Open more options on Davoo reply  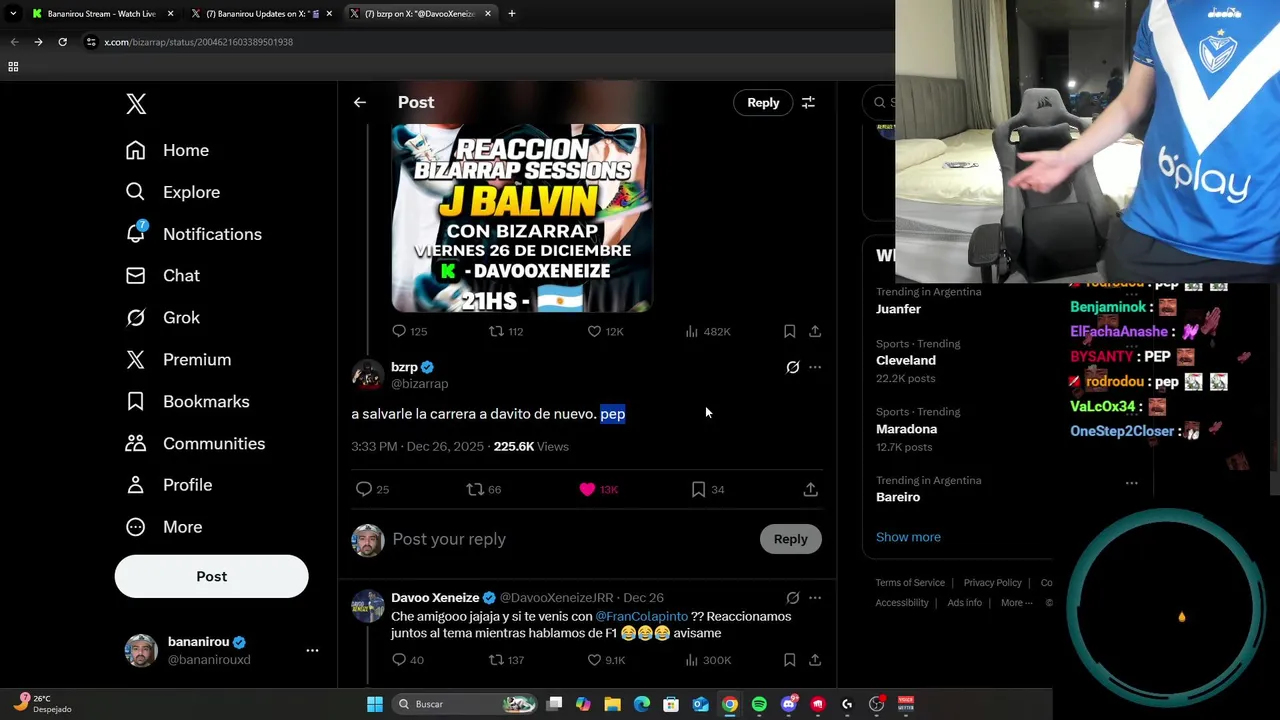click(x=815, y=598)
